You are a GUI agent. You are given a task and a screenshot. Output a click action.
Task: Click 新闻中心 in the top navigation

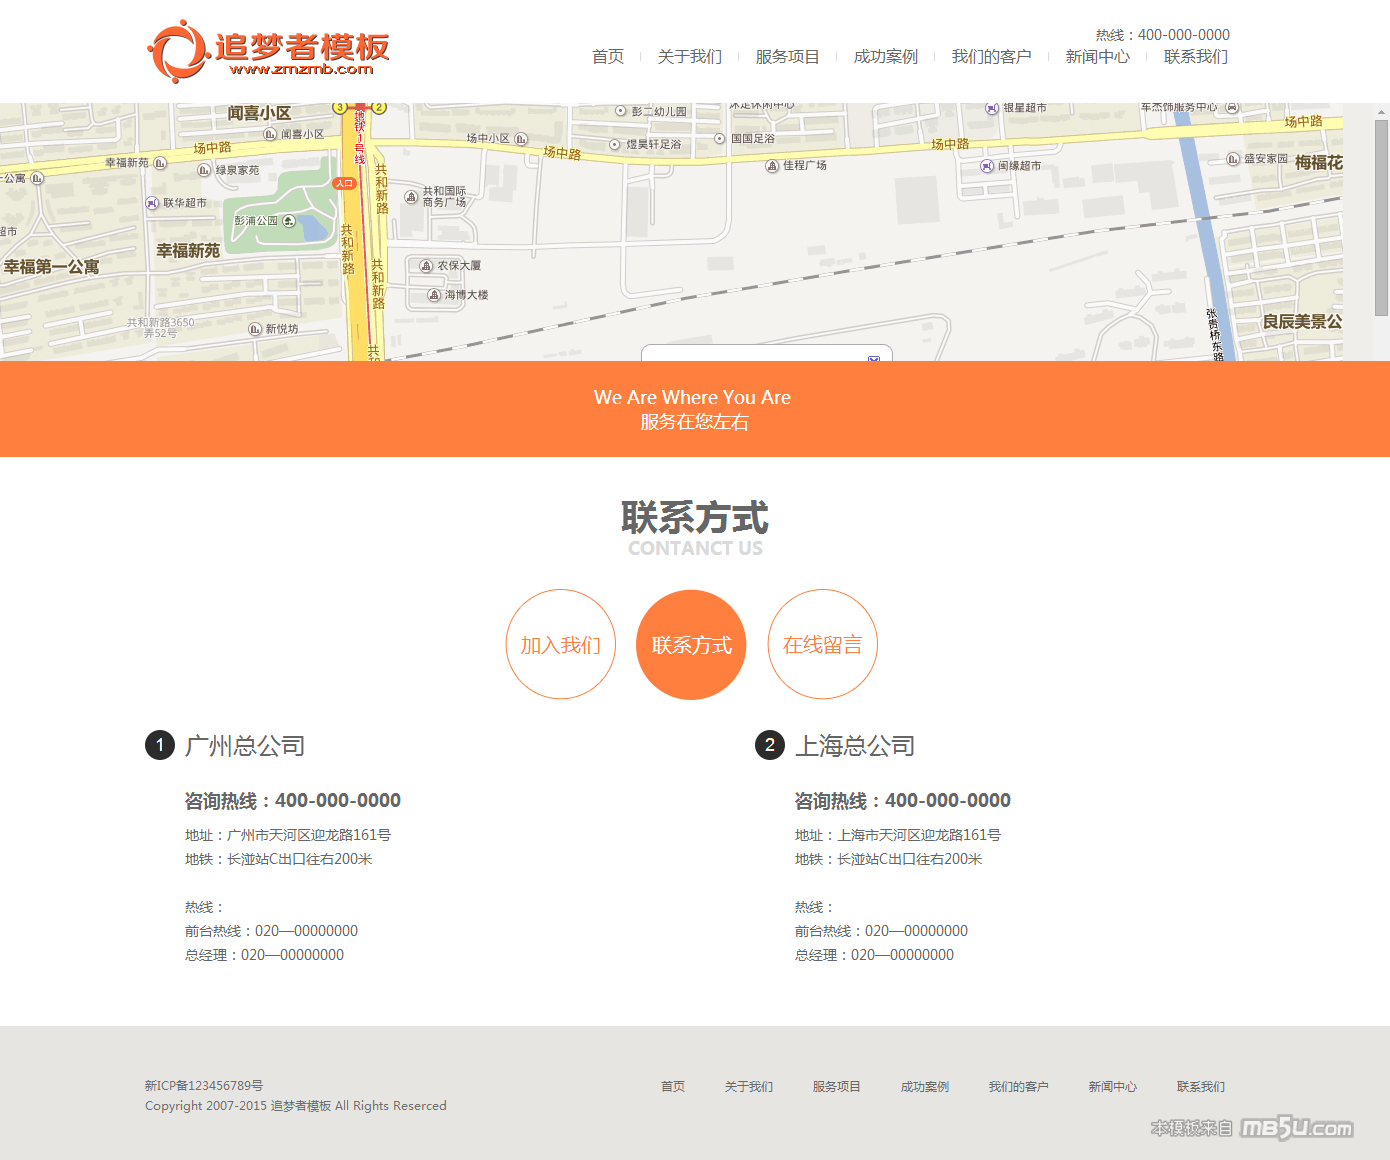(x=1098, y=57)
